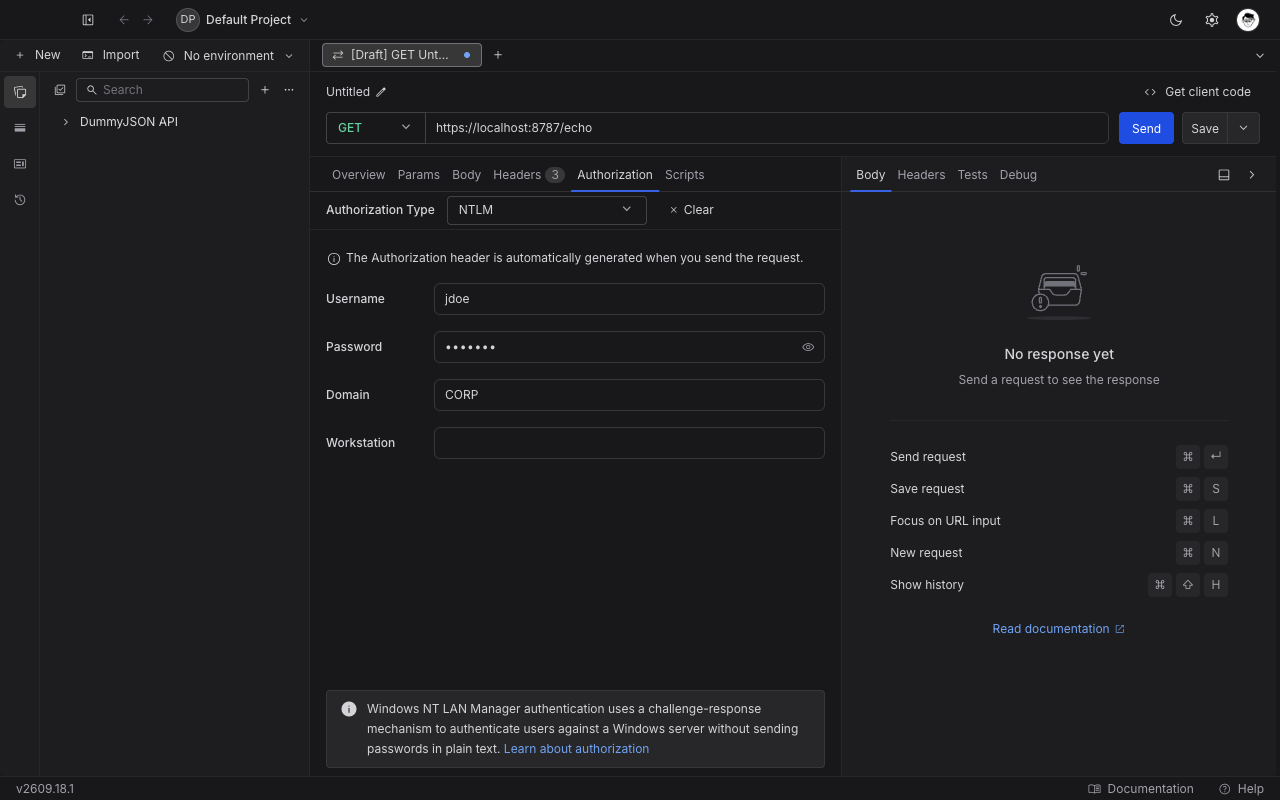Open Read documentation link
This screenshot has width=1280, height=800.
(x=1059, y=629)
